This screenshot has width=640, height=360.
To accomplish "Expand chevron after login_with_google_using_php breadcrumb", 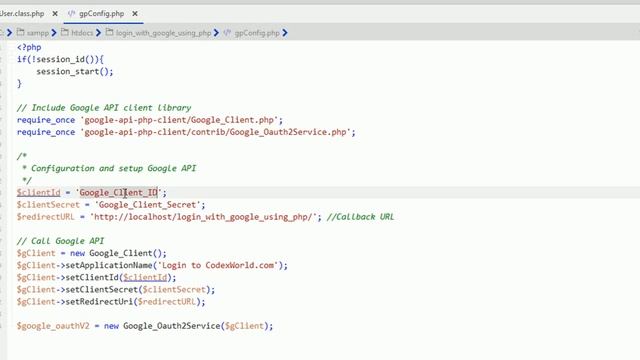I will (x=216, y=33).
